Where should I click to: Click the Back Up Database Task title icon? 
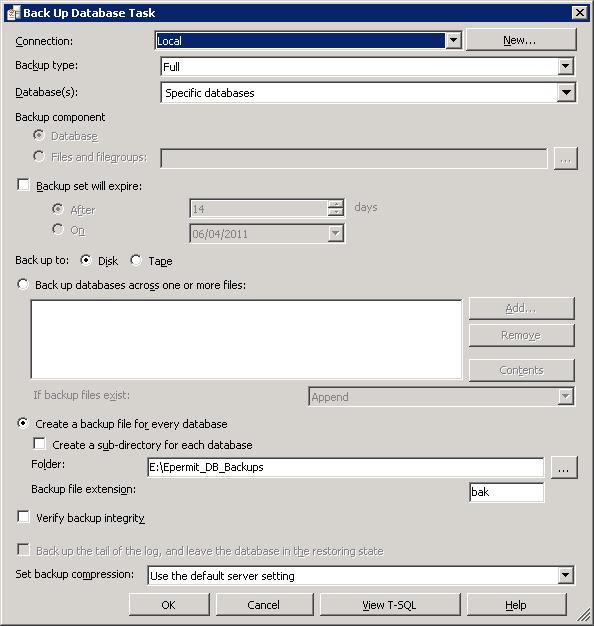coord(13,13)
